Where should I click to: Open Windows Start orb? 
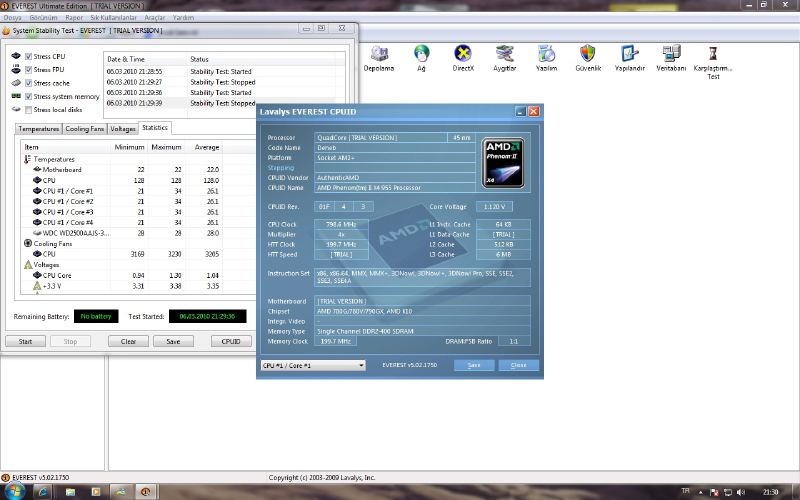(14, 491)
